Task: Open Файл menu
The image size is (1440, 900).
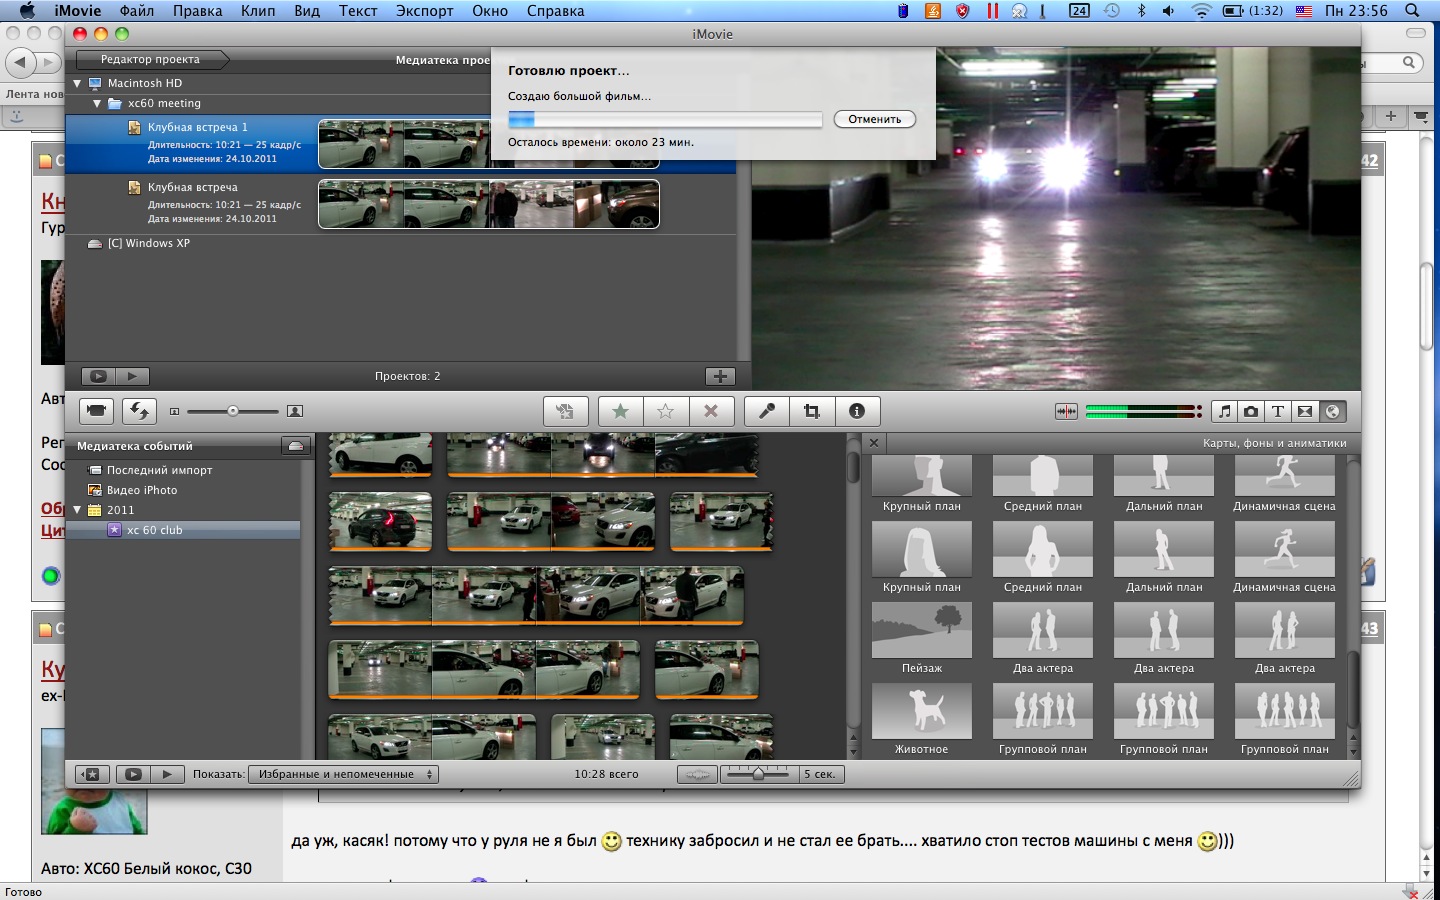Action: (x=137, y=11)
